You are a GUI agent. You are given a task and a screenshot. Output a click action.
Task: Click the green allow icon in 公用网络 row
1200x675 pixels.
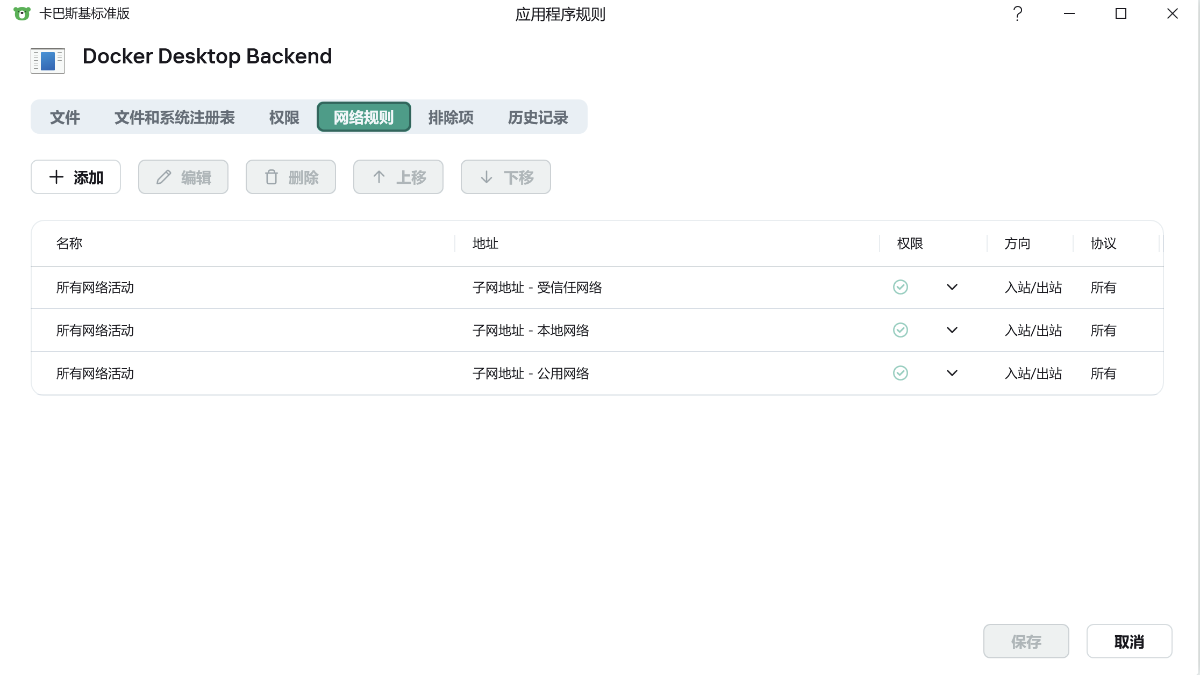click(900, 373)
